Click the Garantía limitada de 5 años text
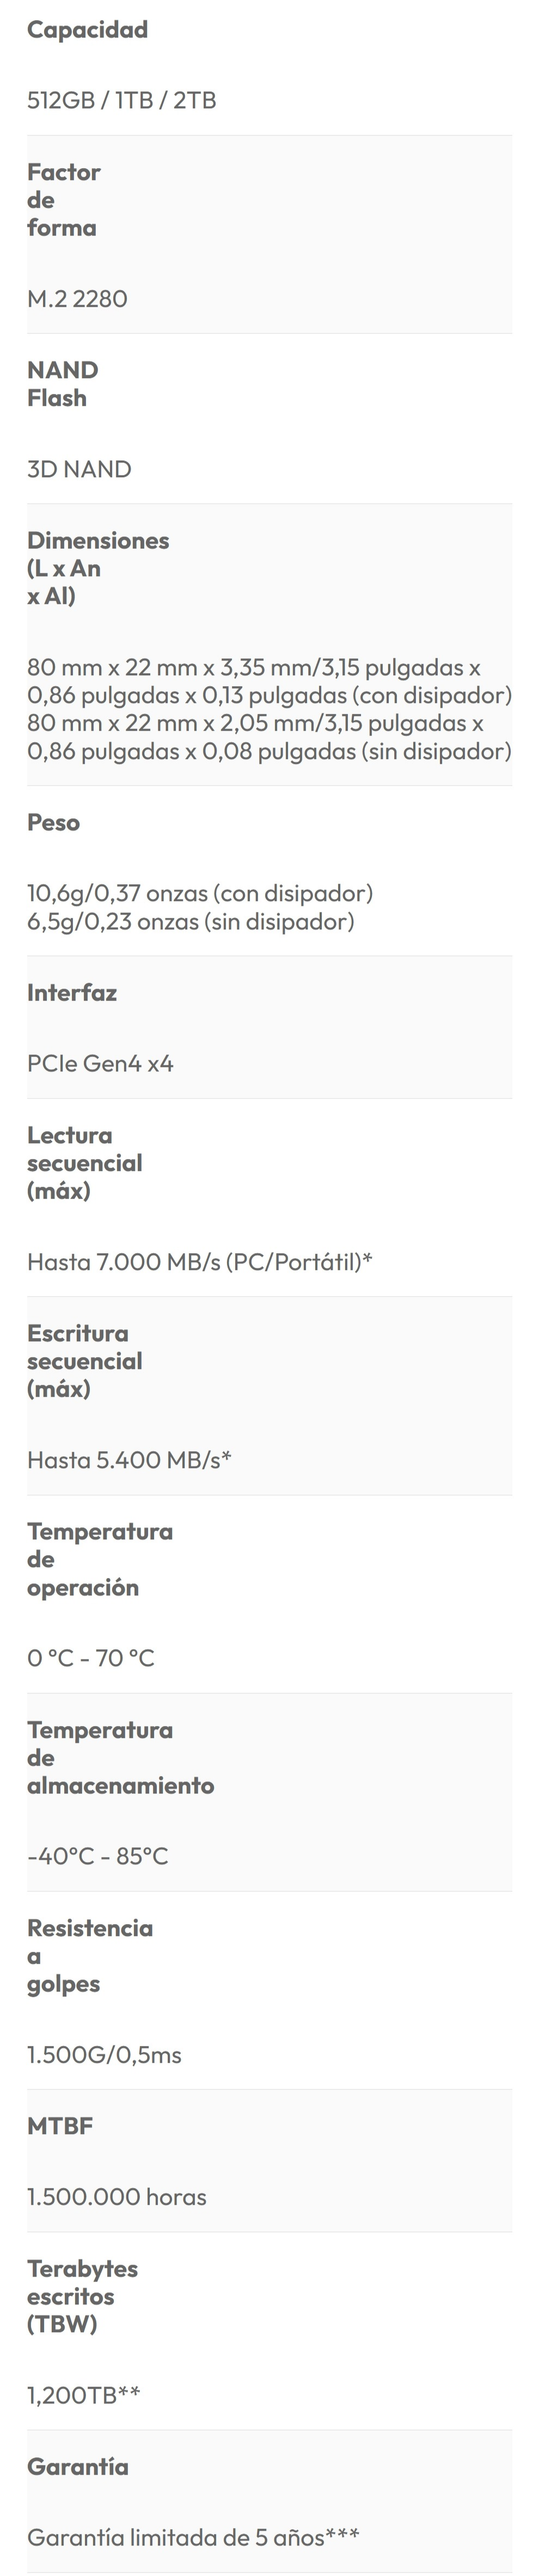The height and width of the screenshot is (2576, 539). click(192, 2537)
